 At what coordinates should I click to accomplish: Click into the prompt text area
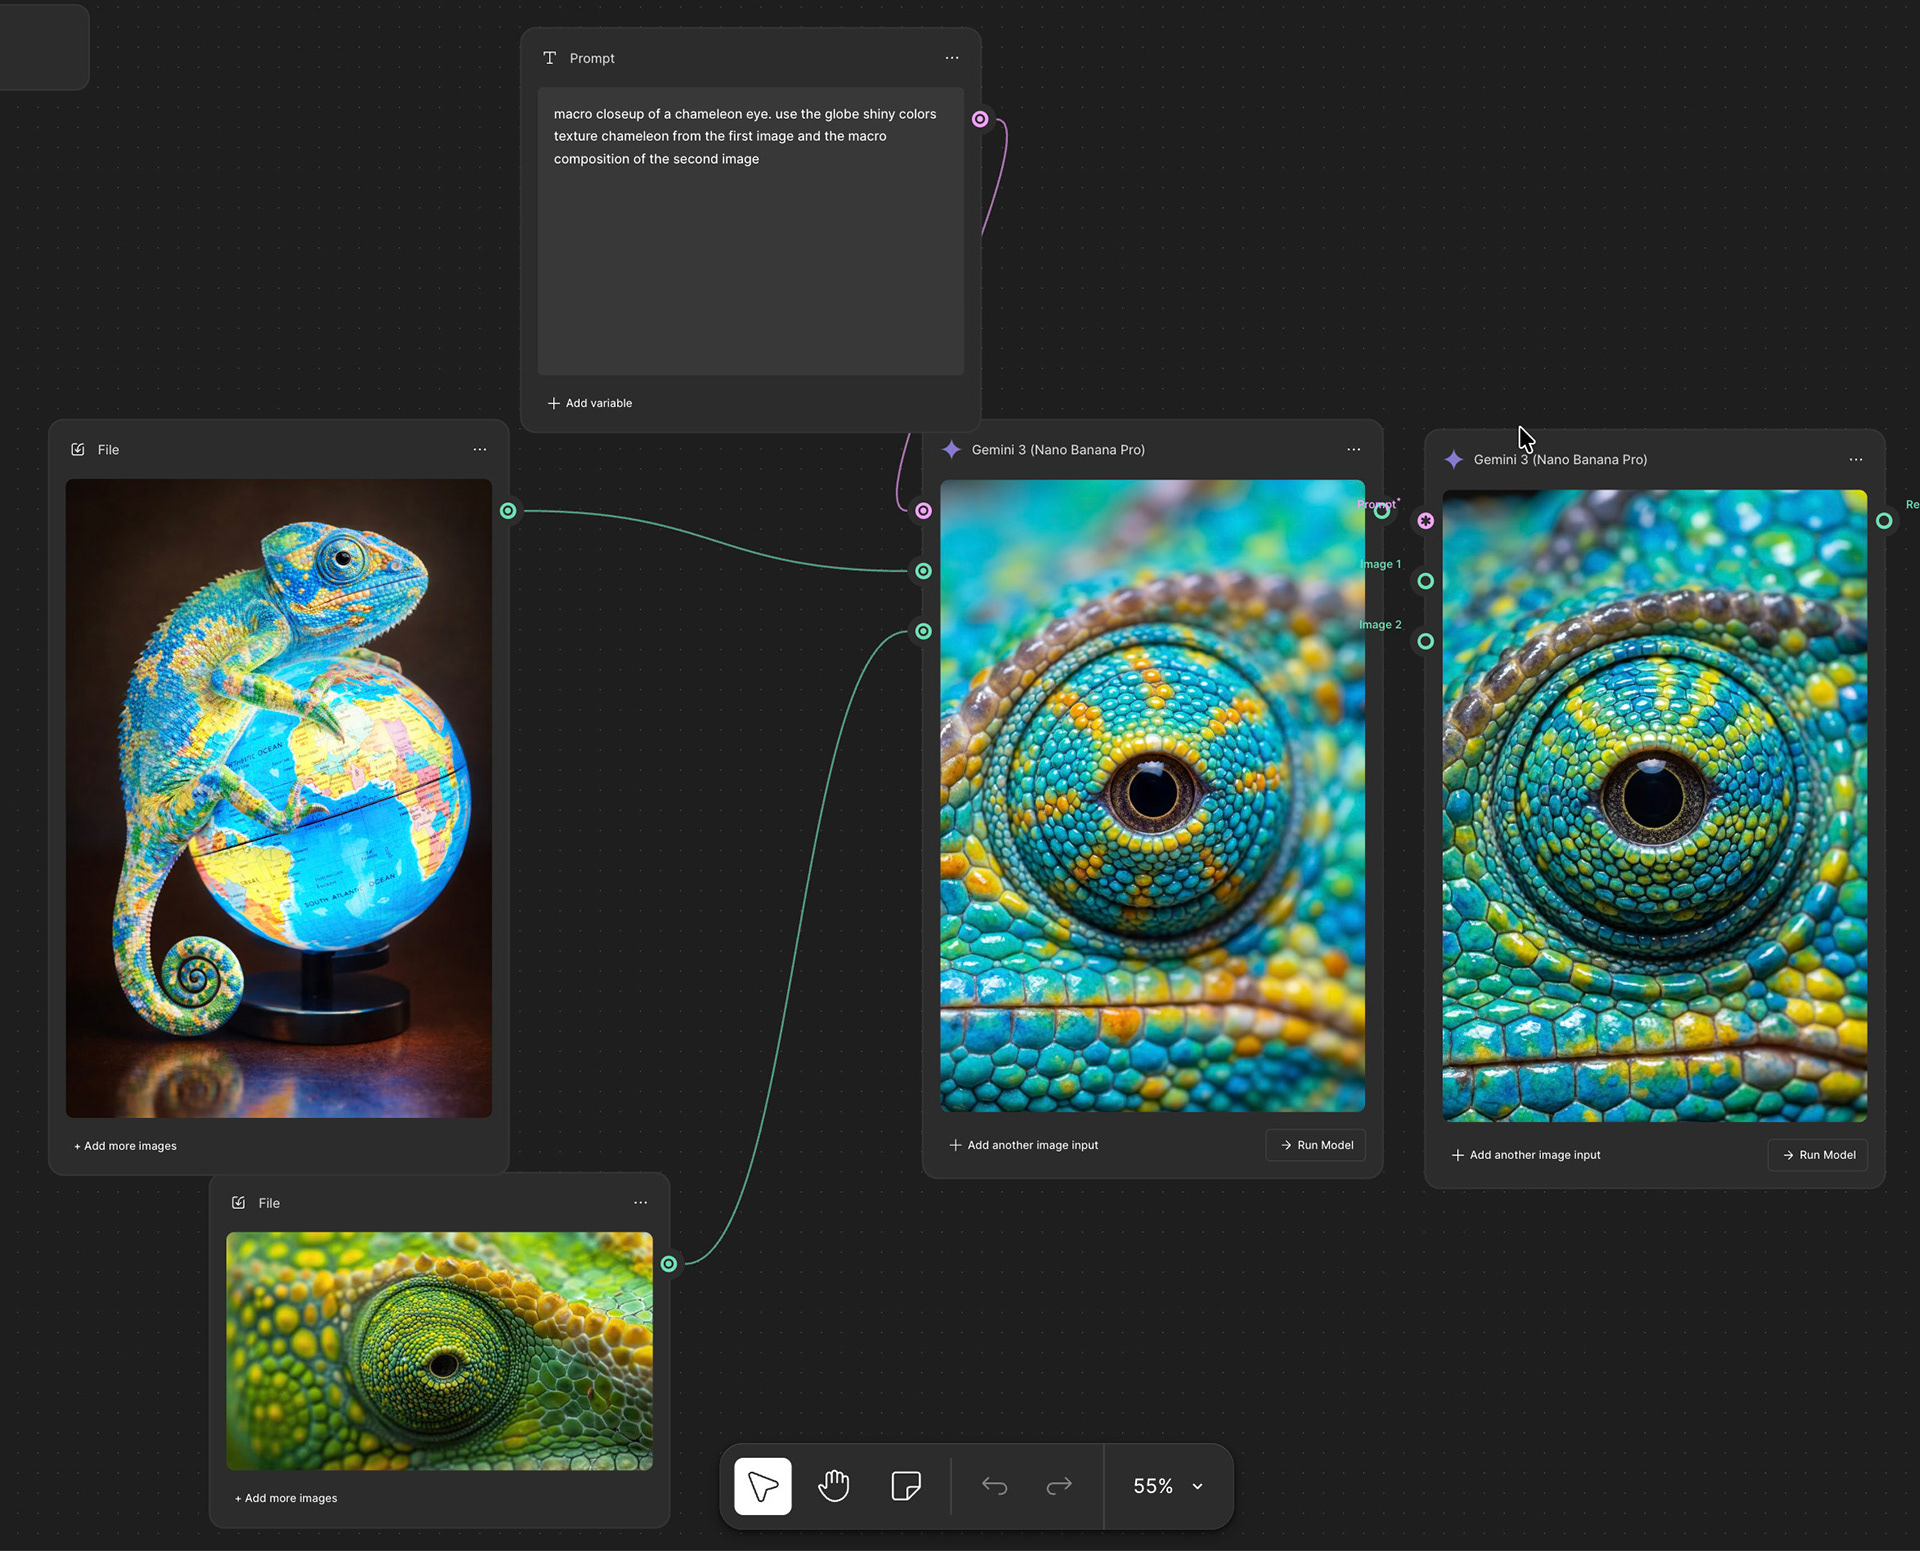751,231
